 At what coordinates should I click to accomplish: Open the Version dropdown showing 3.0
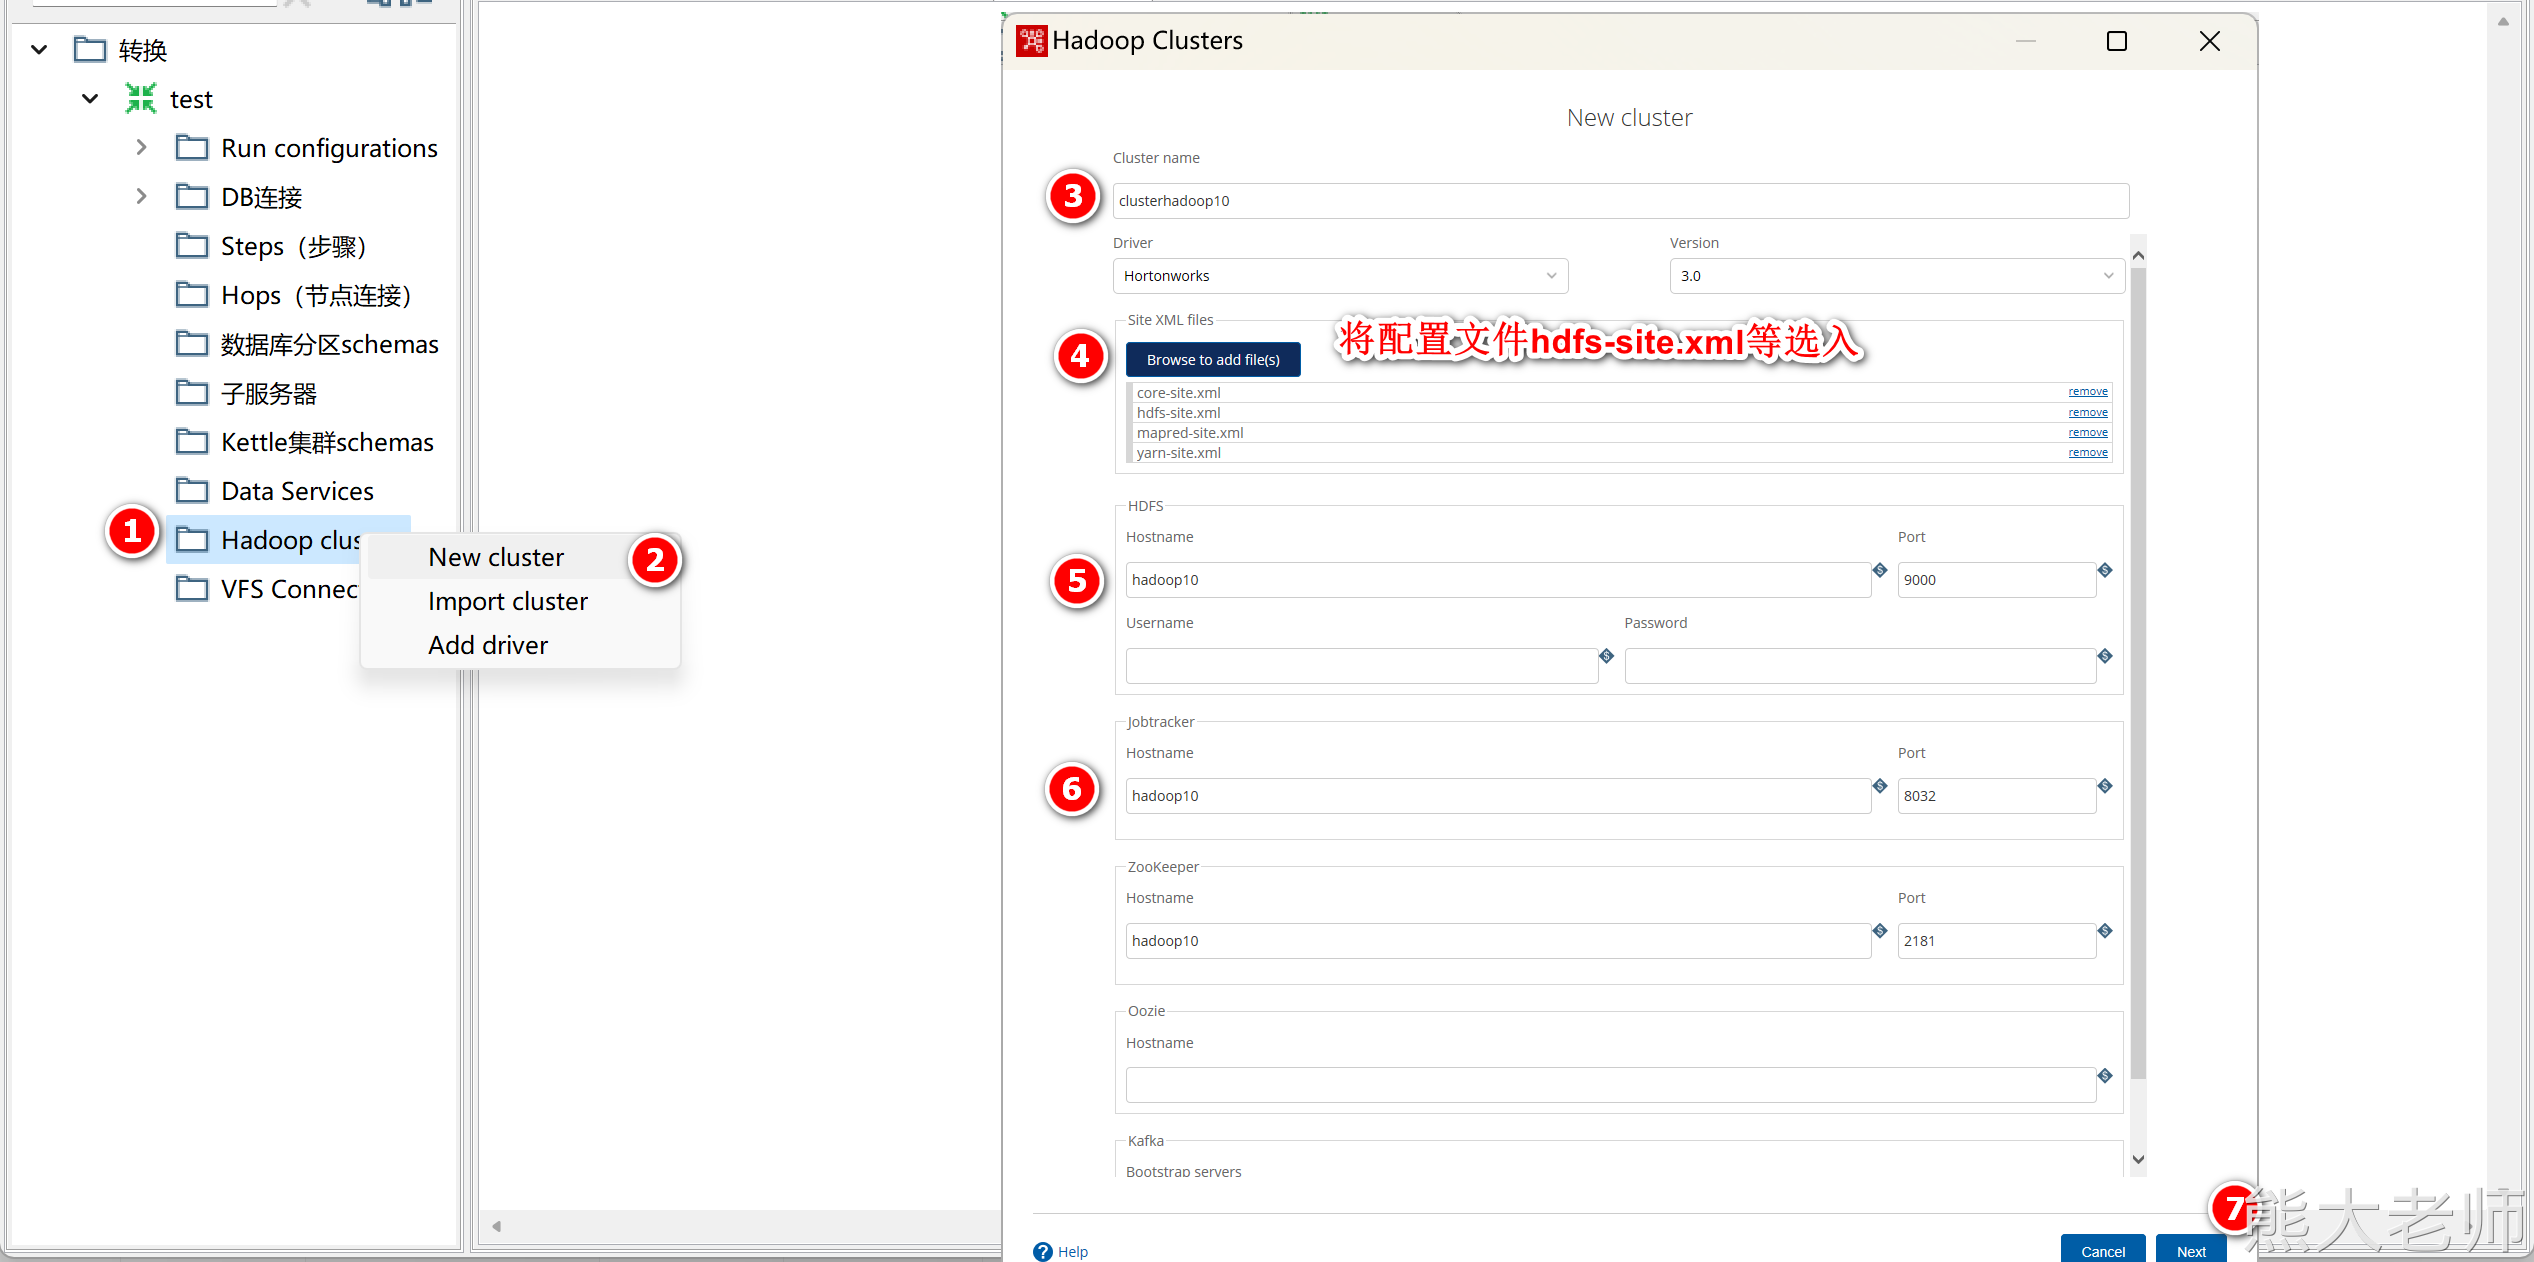click(x=1896, y=276)
